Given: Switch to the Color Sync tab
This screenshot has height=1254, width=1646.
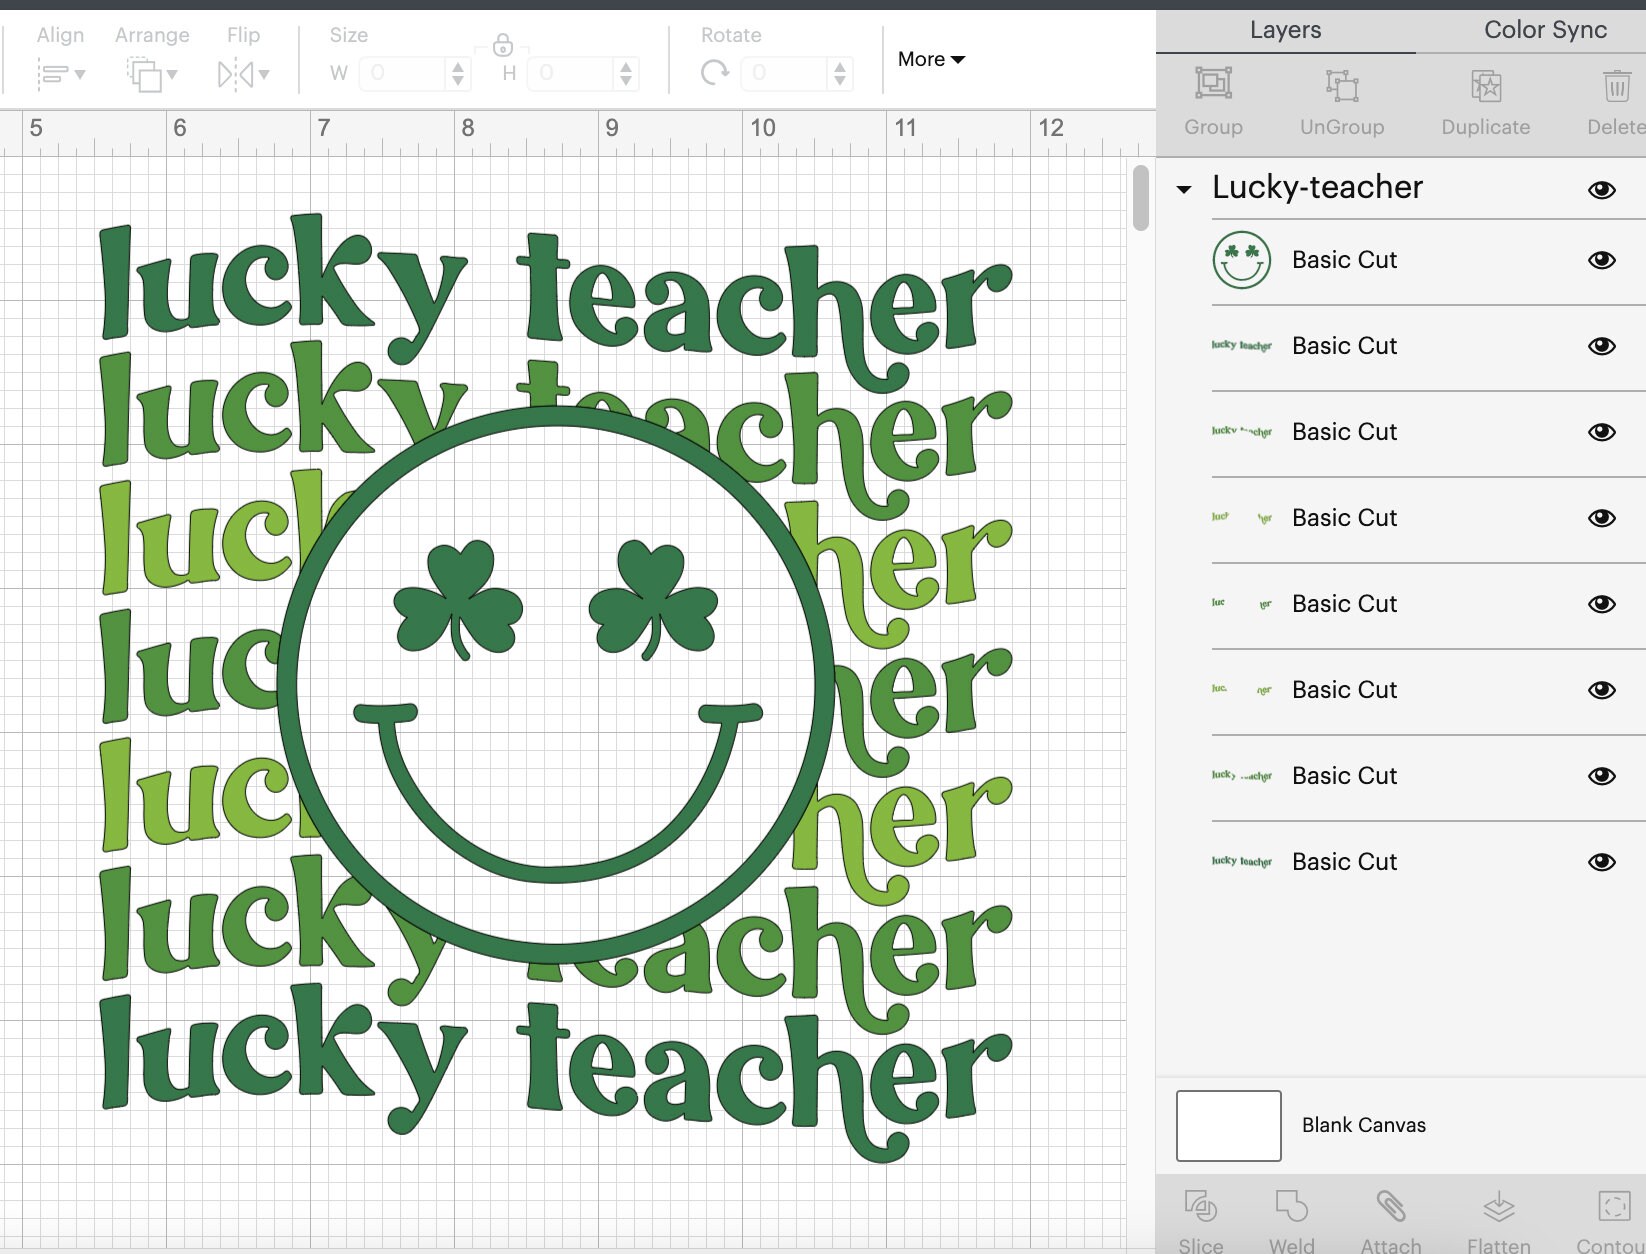Looking at the screenshot, I should coord(1543,29).
